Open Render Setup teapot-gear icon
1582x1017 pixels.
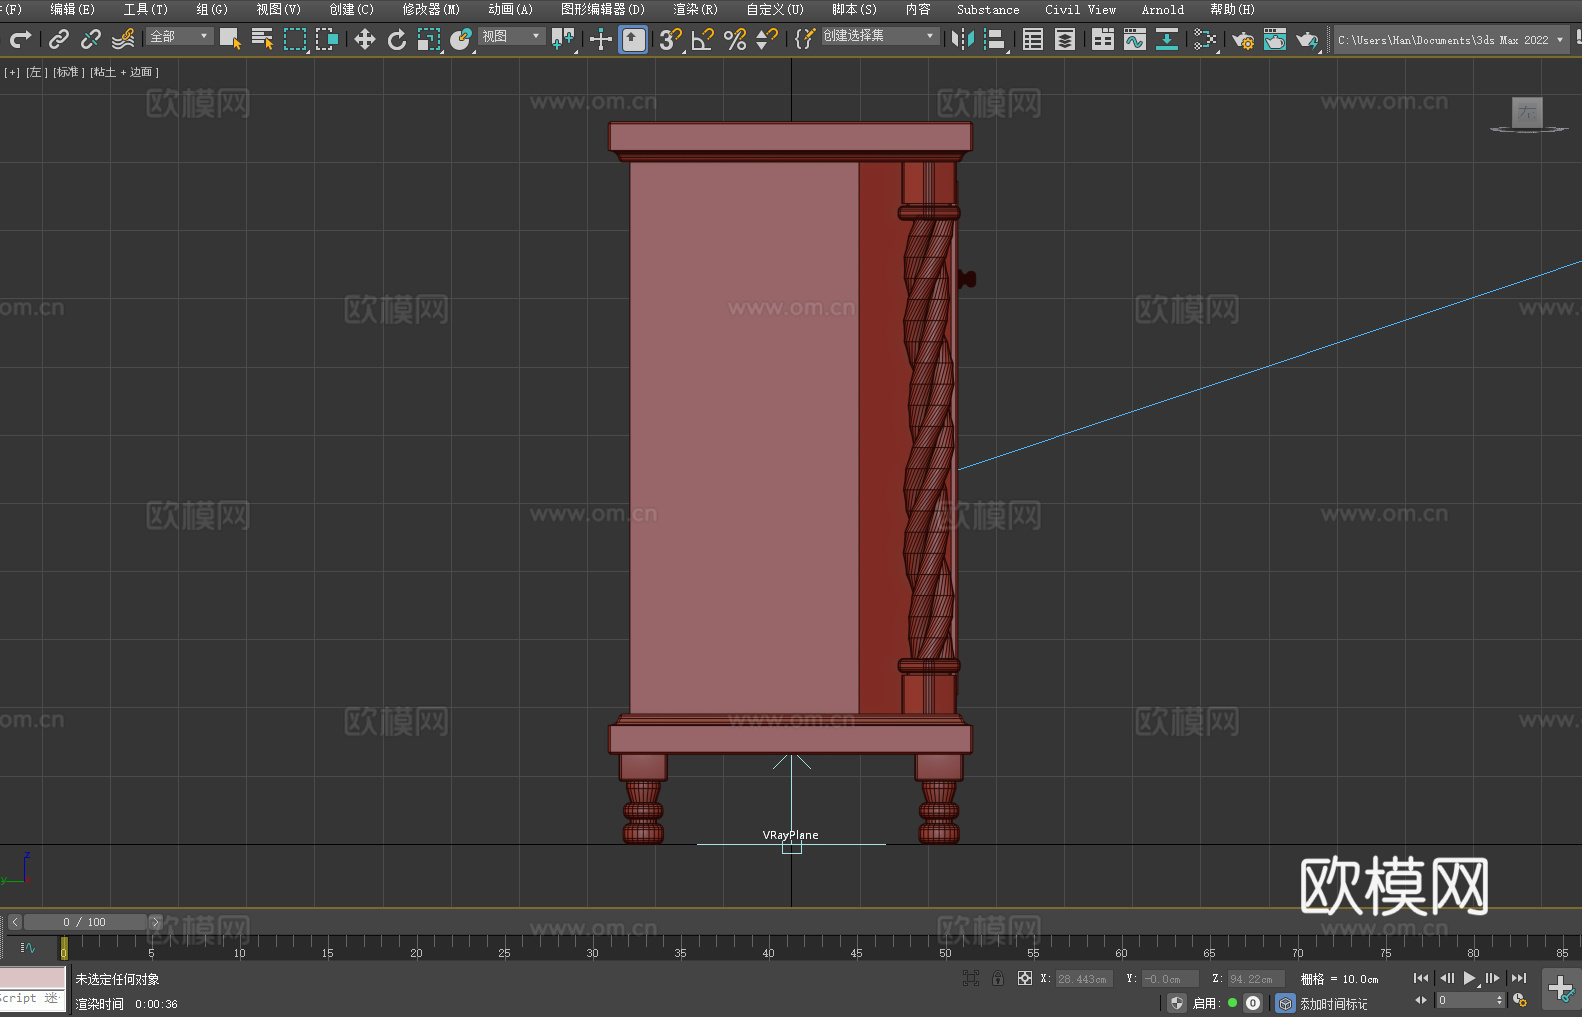(x=1243, y=39)
